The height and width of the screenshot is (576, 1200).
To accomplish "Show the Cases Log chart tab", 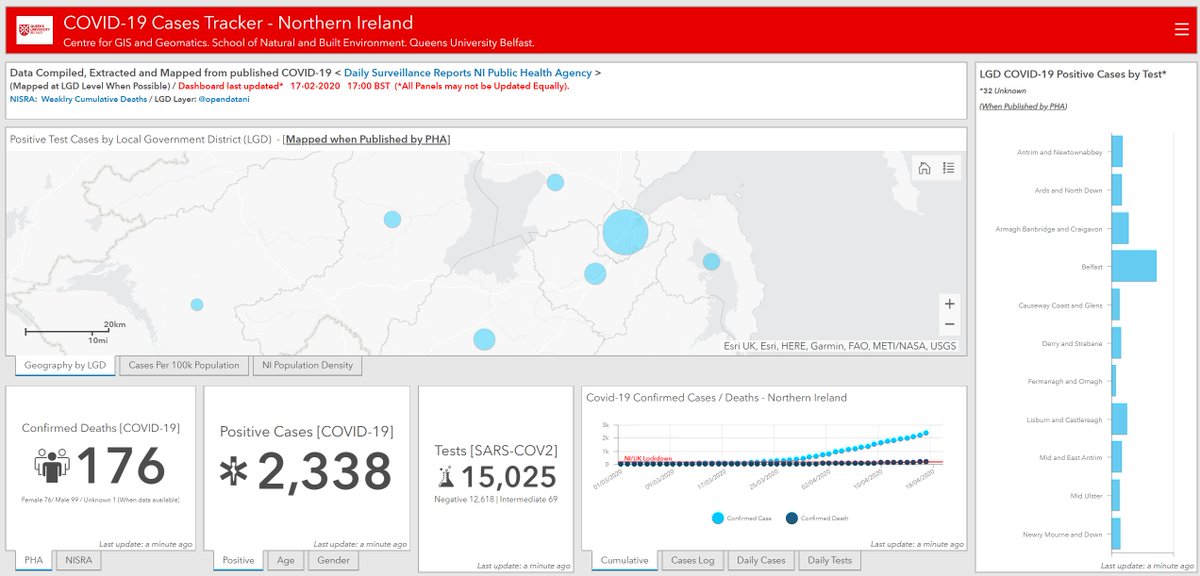I will pos(692,560).
